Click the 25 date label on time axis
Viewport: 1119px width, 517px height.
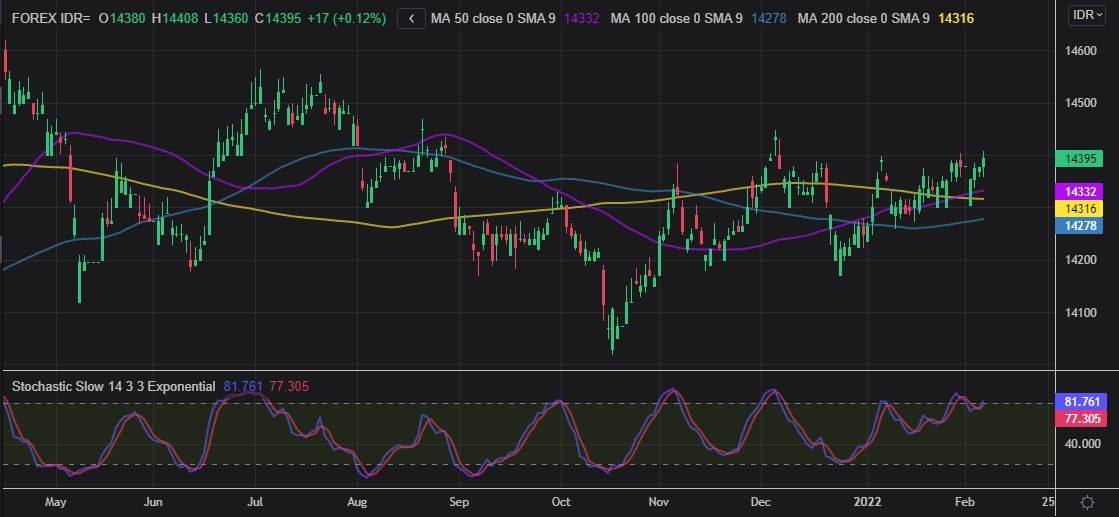[1048, 501]
